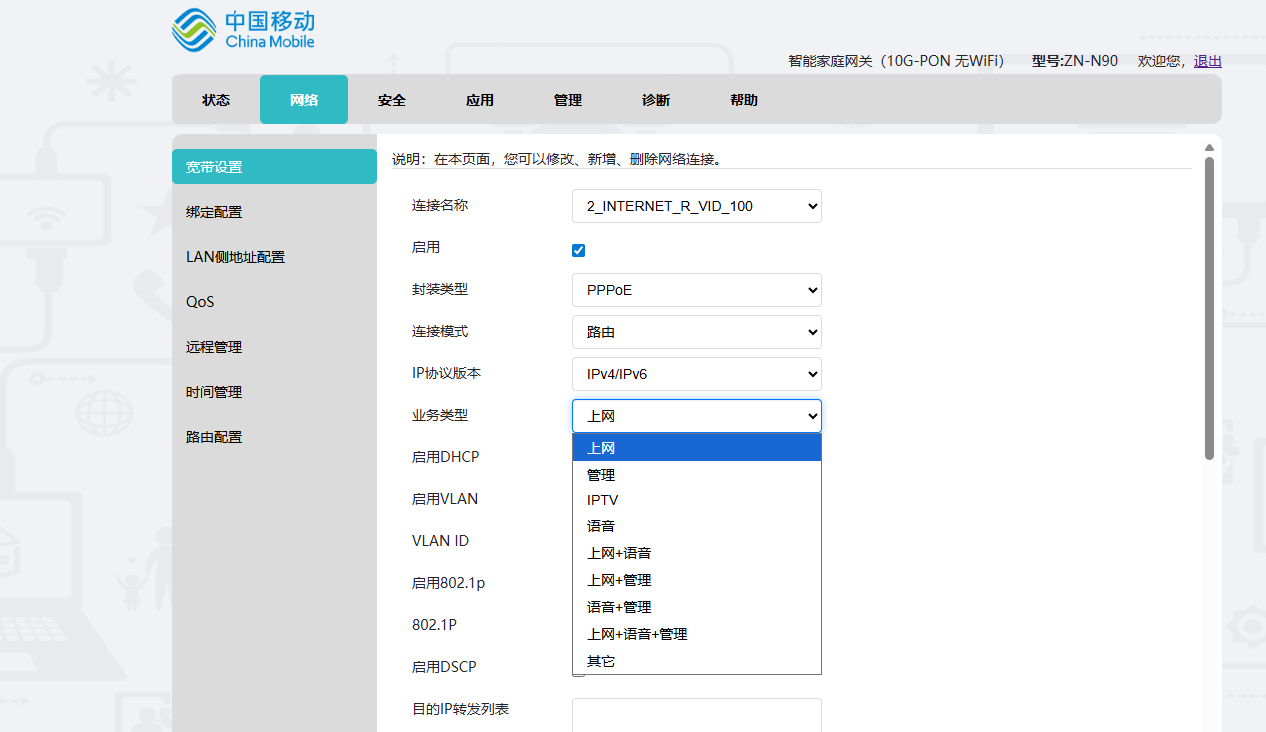This screenshot has width=1266, height=732.
Task: Click the page vertical scrollbar thumb
Action: coord(1209,308)
